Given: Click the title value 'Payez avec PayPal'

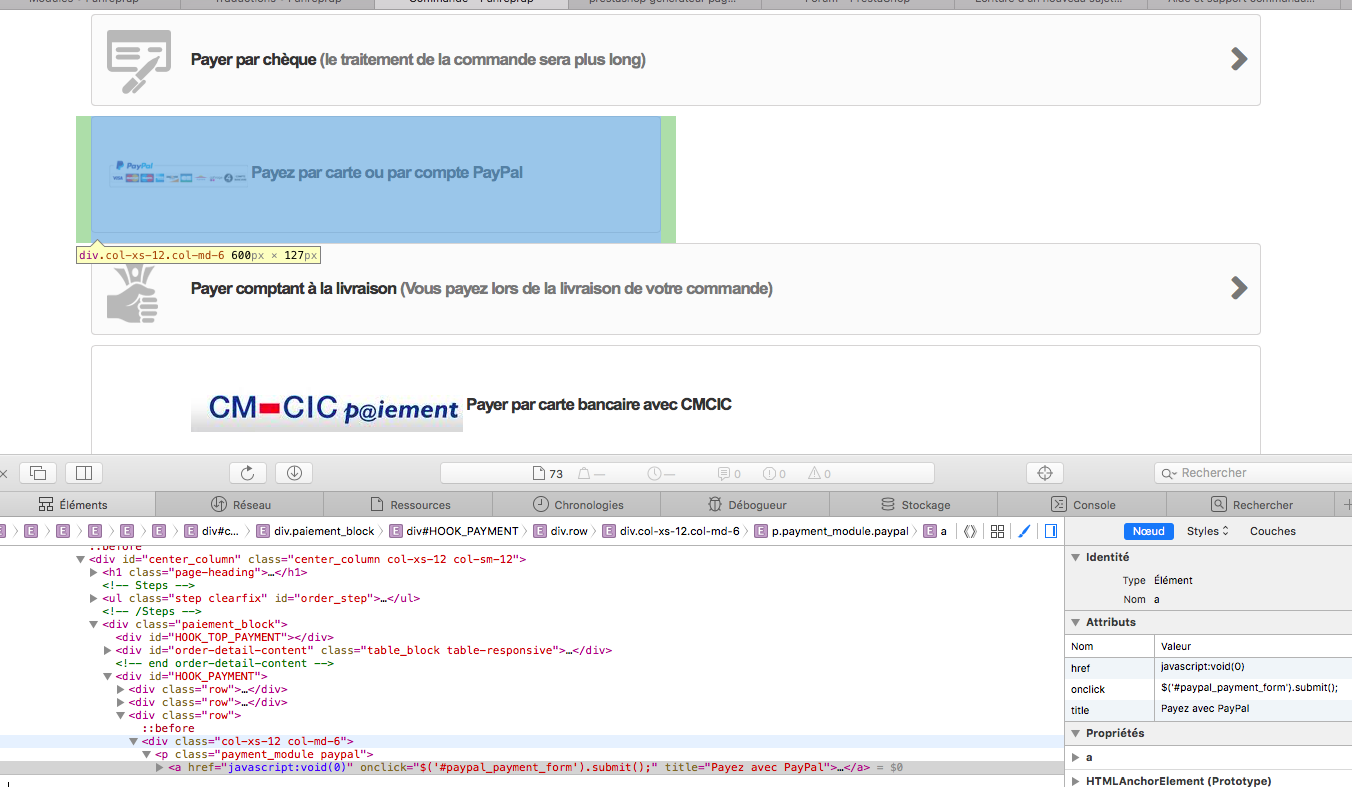Looking at the screenshot, I should coord(1205,709).
